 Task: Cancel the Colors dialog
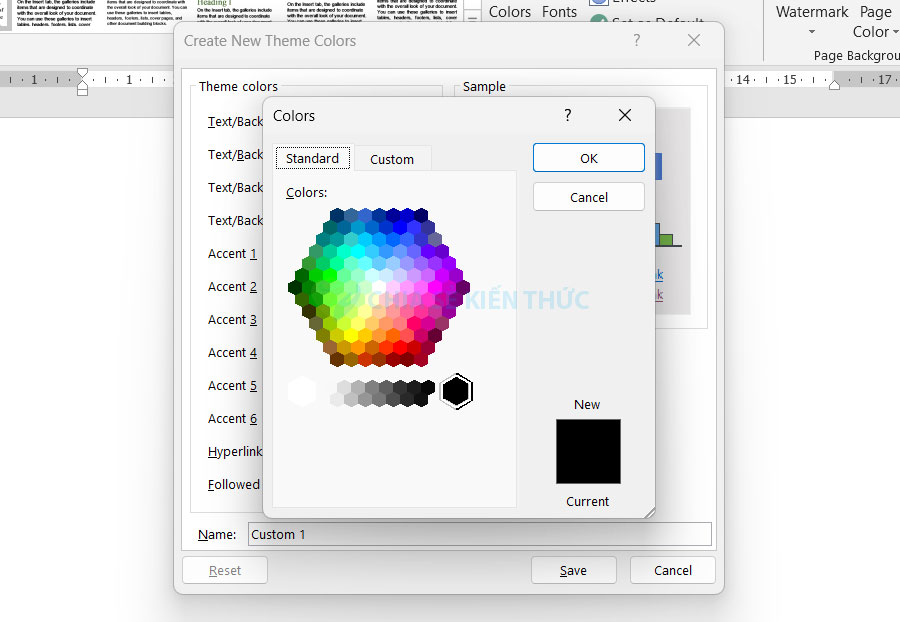coord(588,197)
